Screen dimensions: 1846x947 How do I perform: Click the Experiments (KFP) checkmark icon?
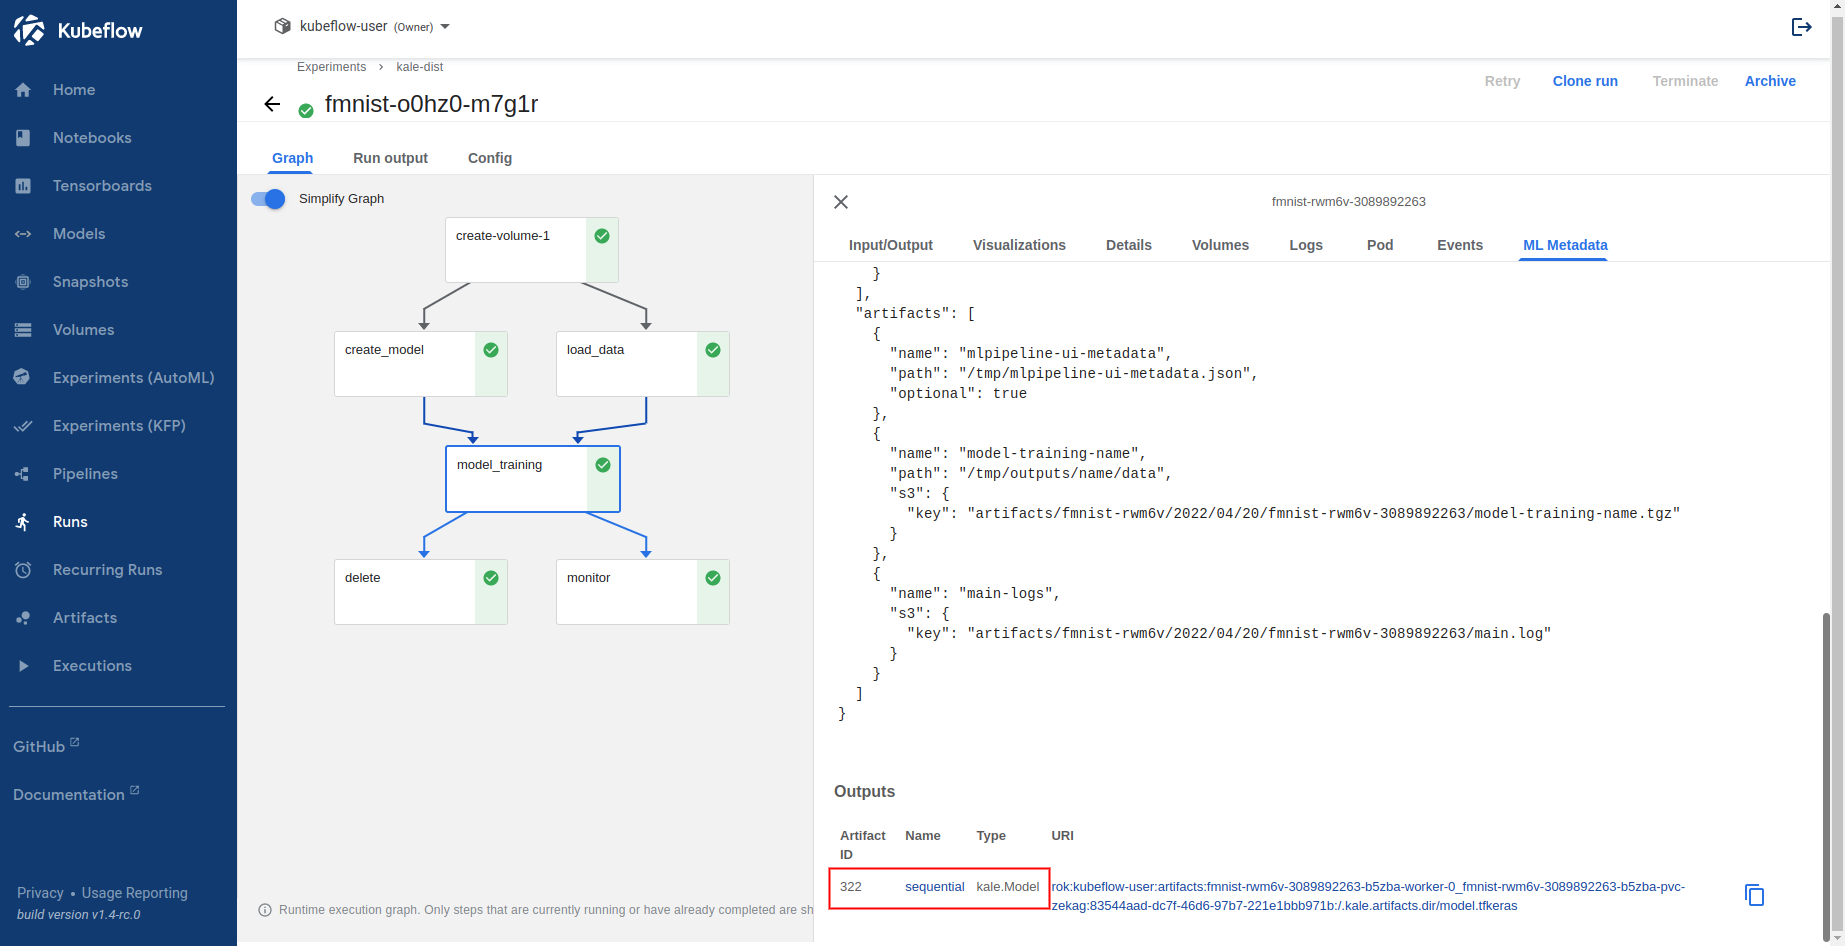(x=24, y=426)
